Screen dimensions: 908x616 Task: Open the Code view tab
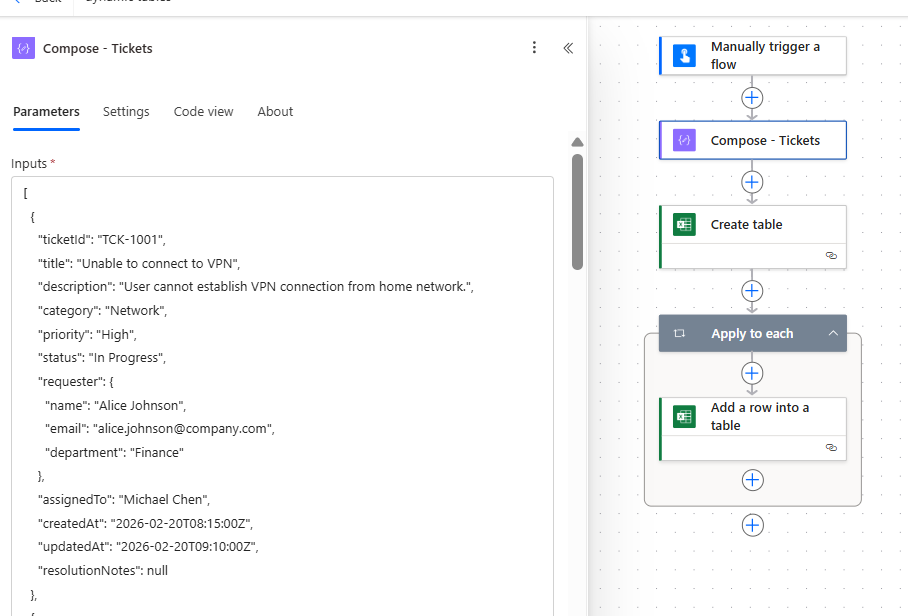(x=203, y=111)
